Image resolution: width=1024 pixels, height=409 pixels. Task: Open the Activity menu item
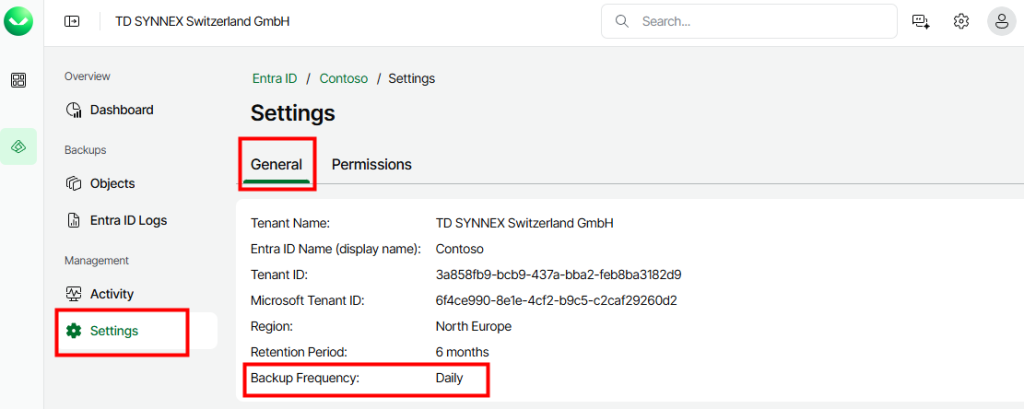point(111,294)
